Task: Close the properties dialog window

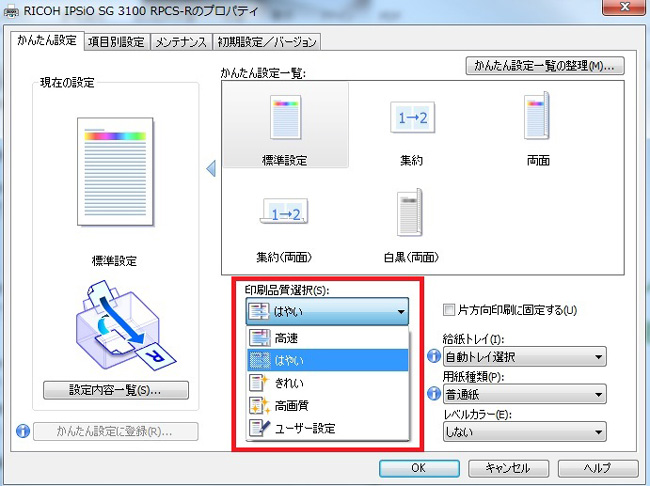Action: (624, 7)
